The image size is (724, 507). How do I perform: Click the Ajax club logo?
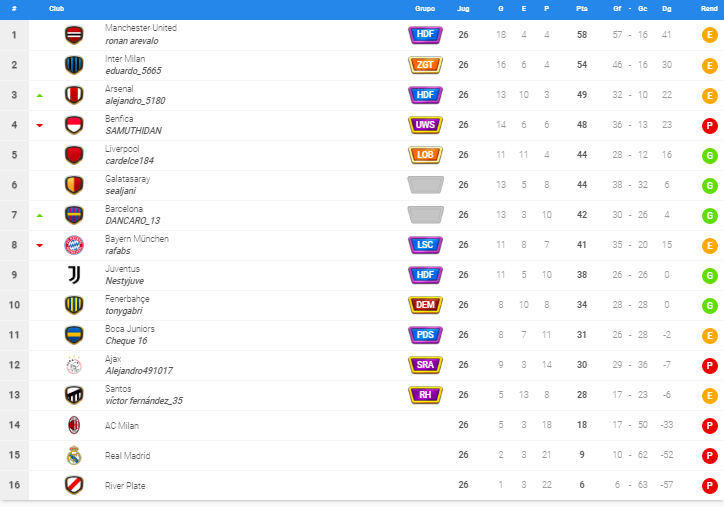coord(74,365)
